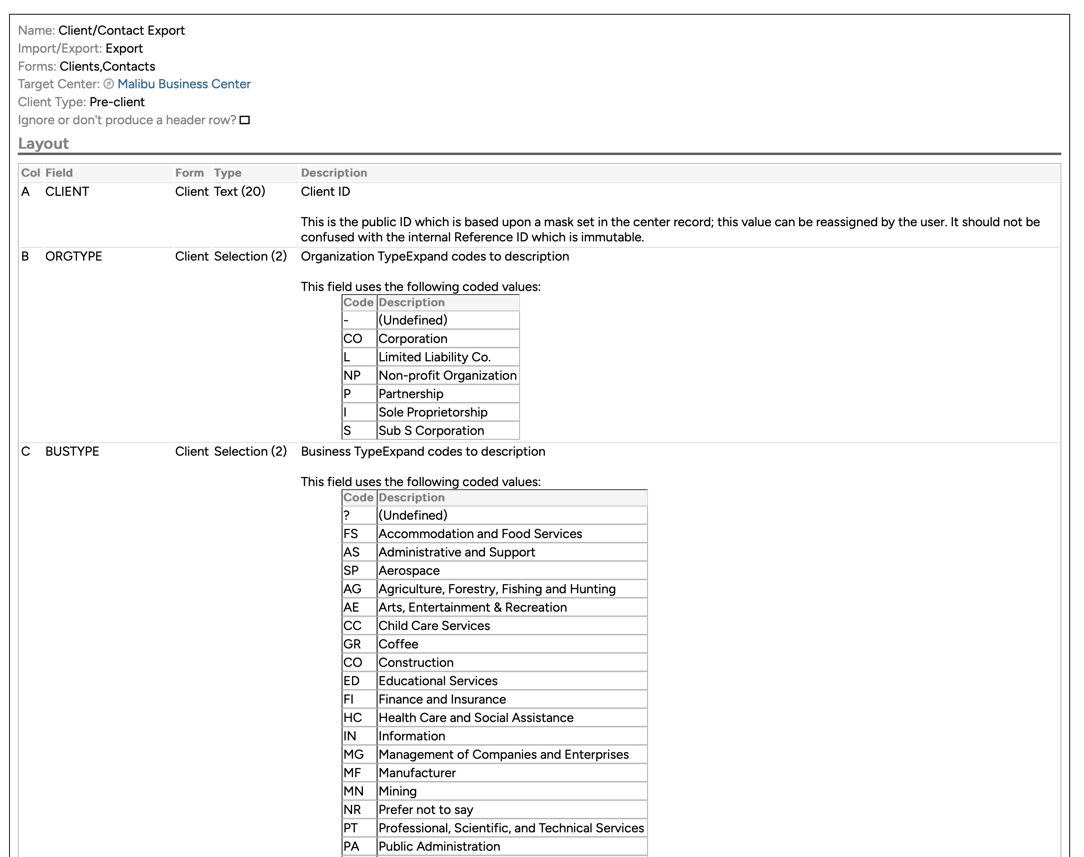Click the Limited Liability Co. entry
Viewport: 1084px width, 857px height.
434,357
